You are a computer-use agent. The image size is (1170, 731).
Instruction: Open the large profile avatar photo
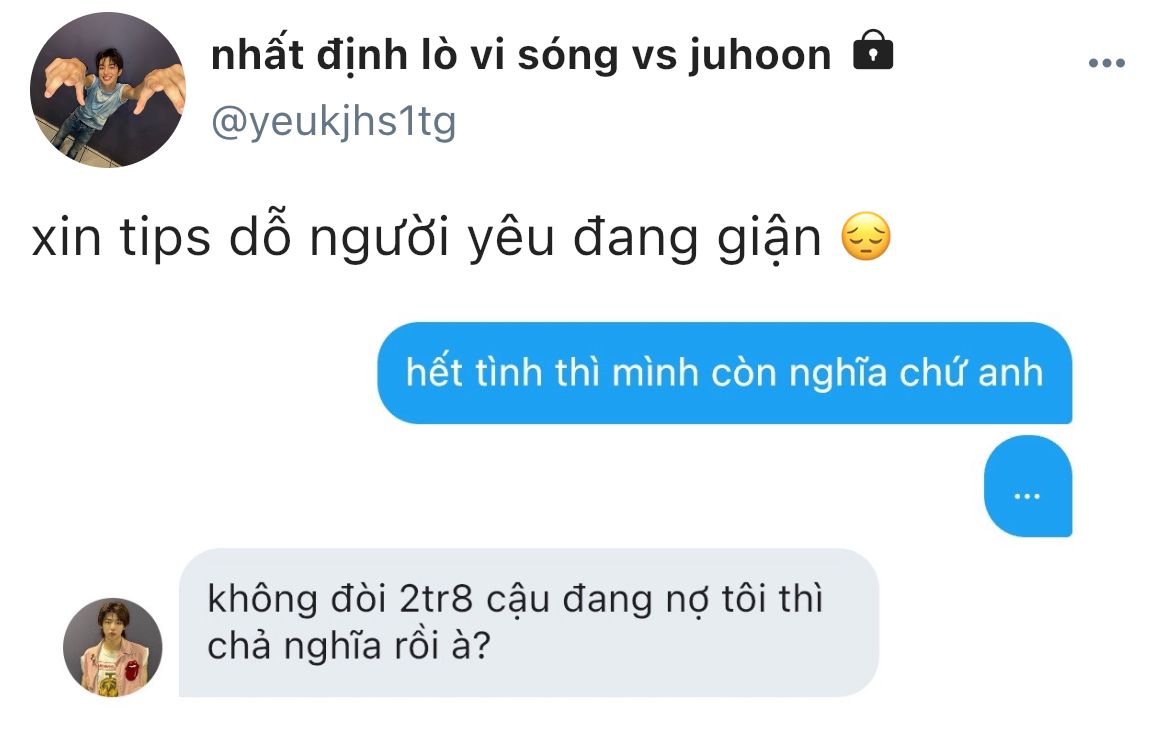[107, 90]
